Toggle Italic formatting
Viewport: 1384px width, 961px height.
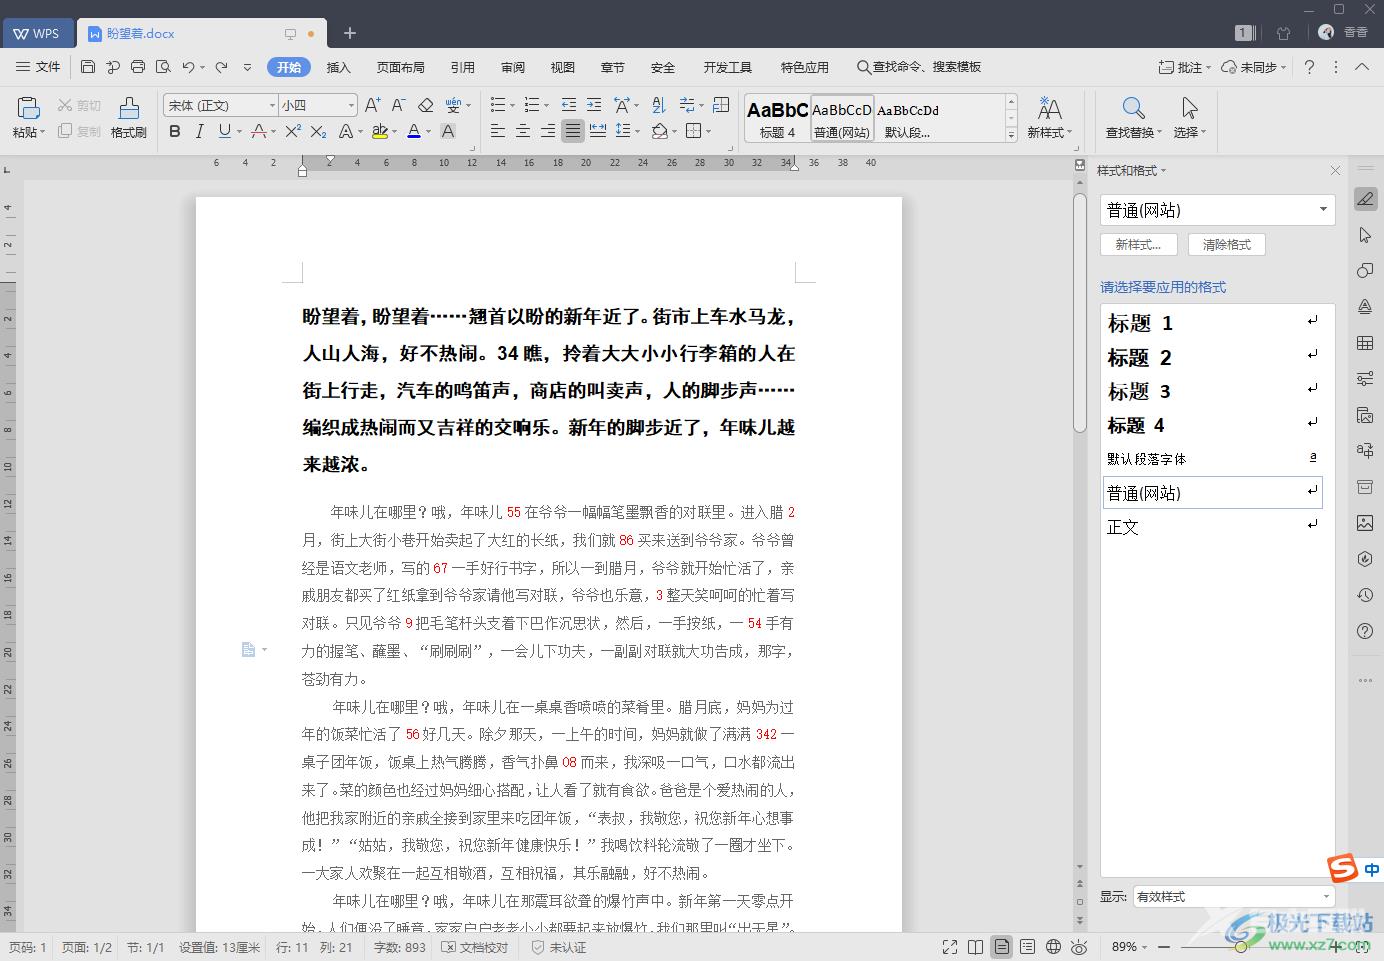[199, 131]
